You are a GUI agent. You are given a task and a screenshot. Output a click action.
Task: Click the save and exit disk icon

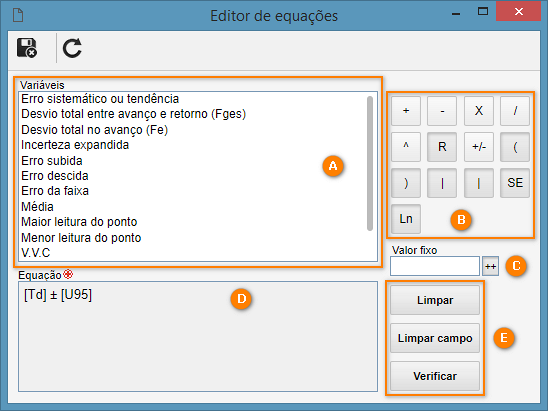coord(27,48)
